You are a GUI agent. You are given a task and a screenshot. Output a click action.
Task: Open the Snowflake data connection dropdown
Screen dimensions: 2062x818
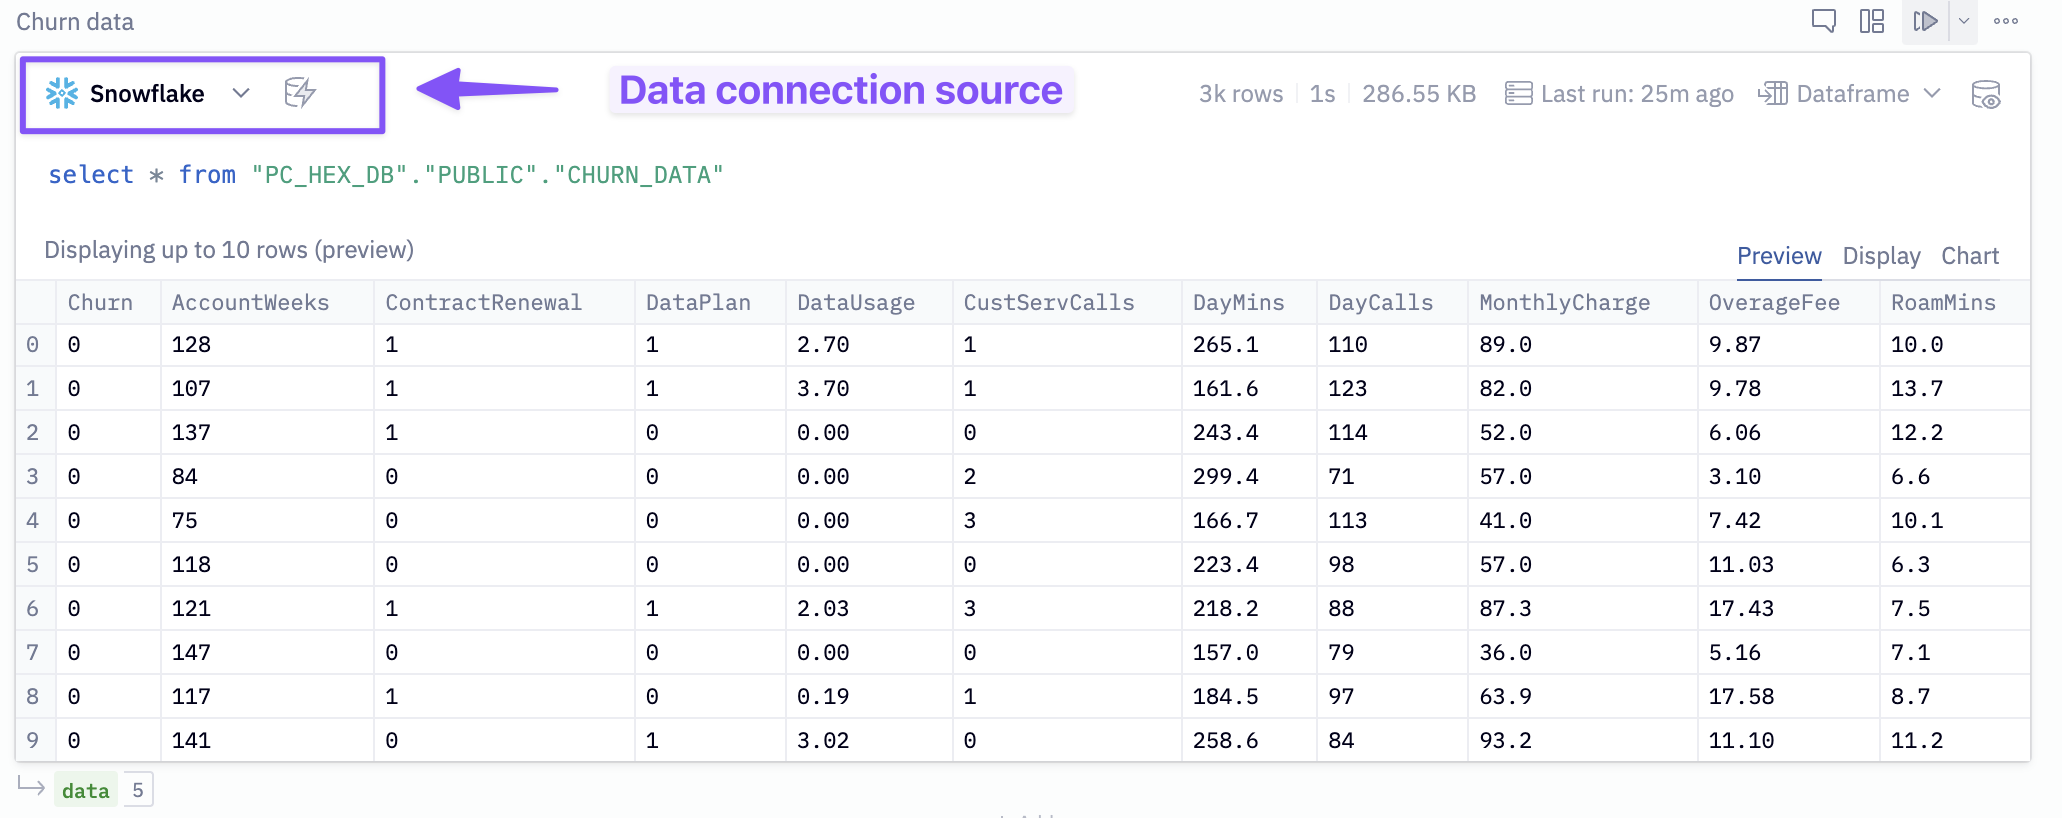click(240, 93)
